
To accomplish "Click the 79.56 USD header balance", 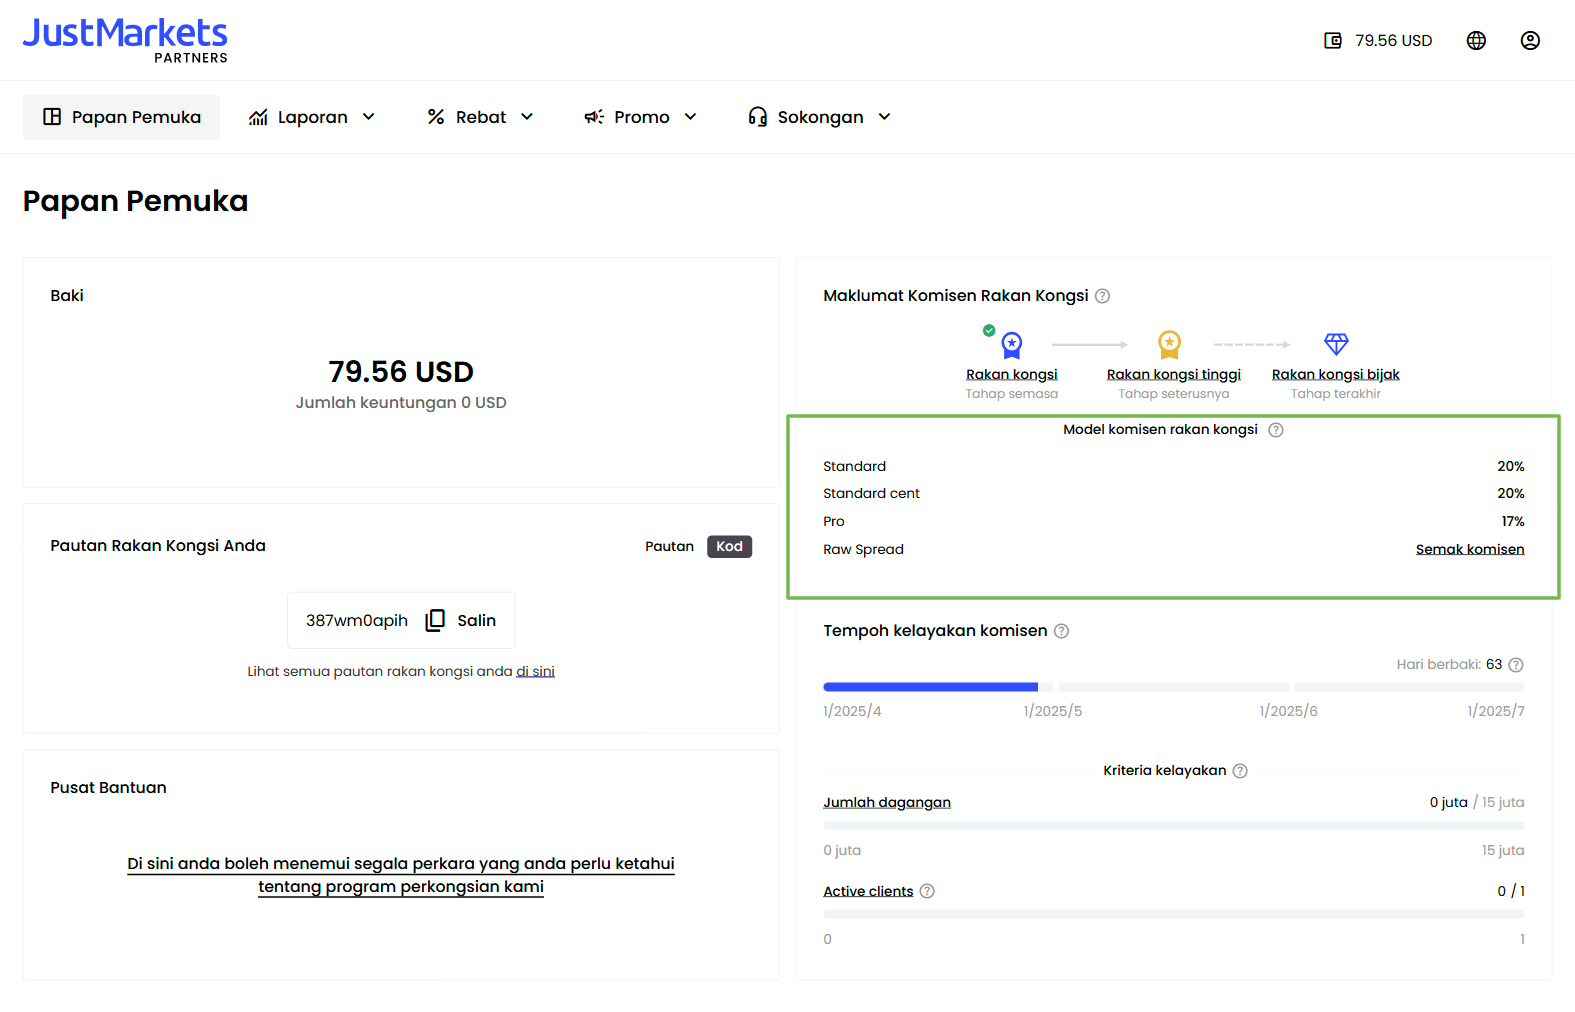I will (1394, 41).
